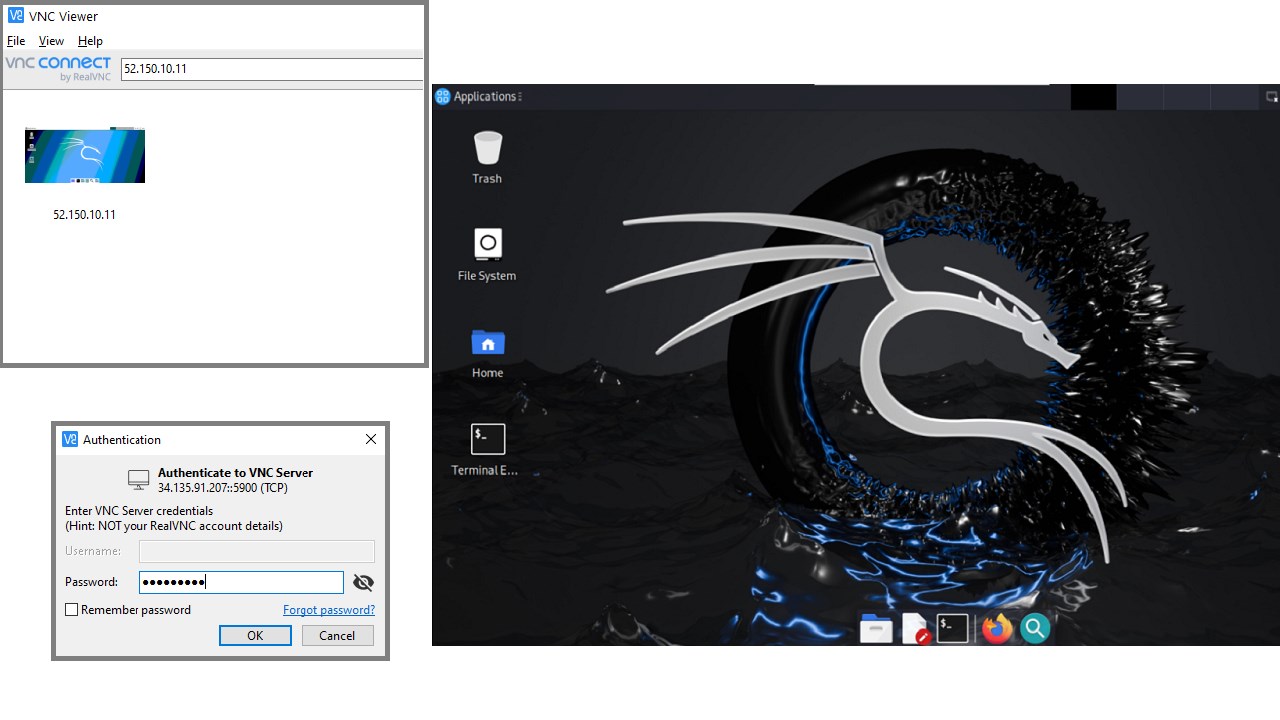Open the File menu in VNC Viewer
Viewport: 1280px width, 720px height.
(x=16, y=41)
